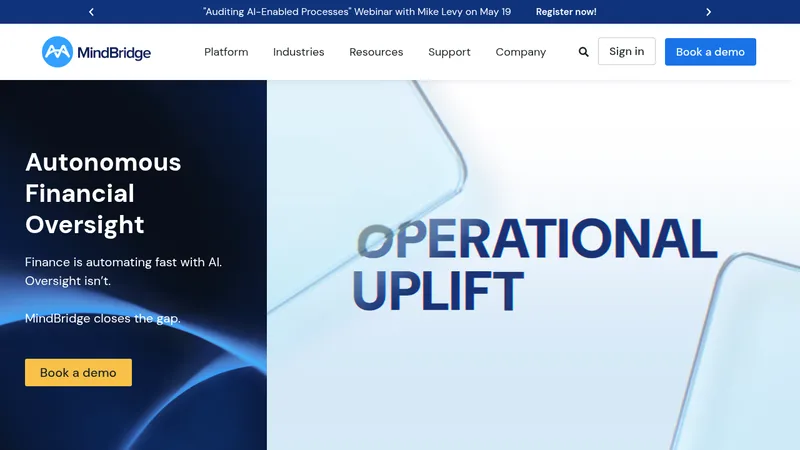
Task: Click the yellow Book a demo button
Action: point(78,372)
